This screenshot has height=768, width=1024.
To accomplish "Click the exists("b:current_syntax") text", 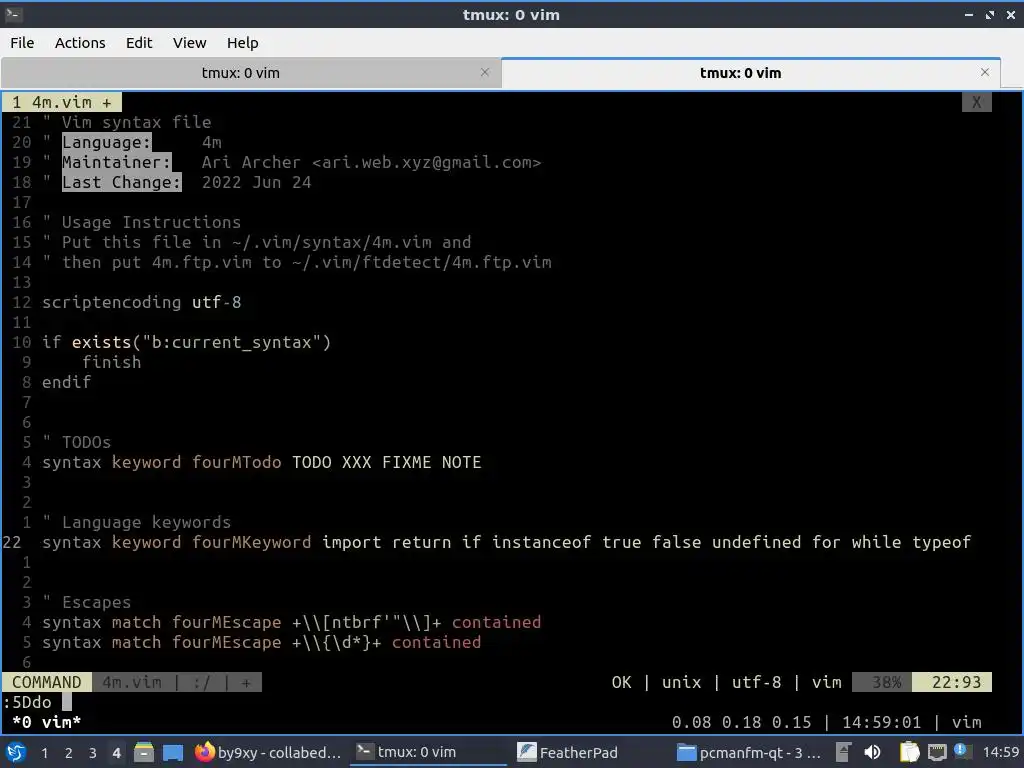I will point(201,342).
